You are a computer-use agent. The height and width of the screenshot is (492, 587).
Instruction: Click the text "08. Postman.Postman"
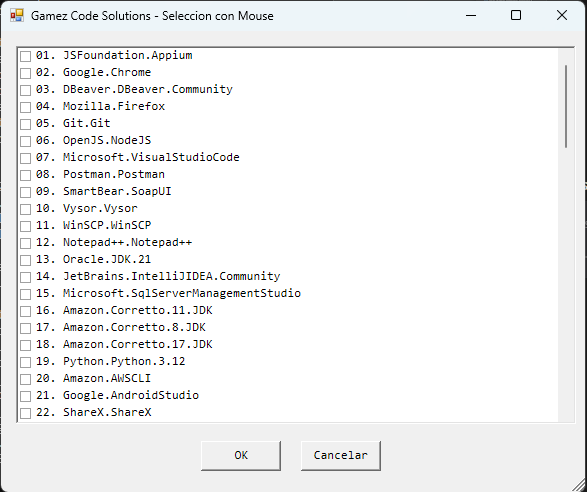[100, 174]
